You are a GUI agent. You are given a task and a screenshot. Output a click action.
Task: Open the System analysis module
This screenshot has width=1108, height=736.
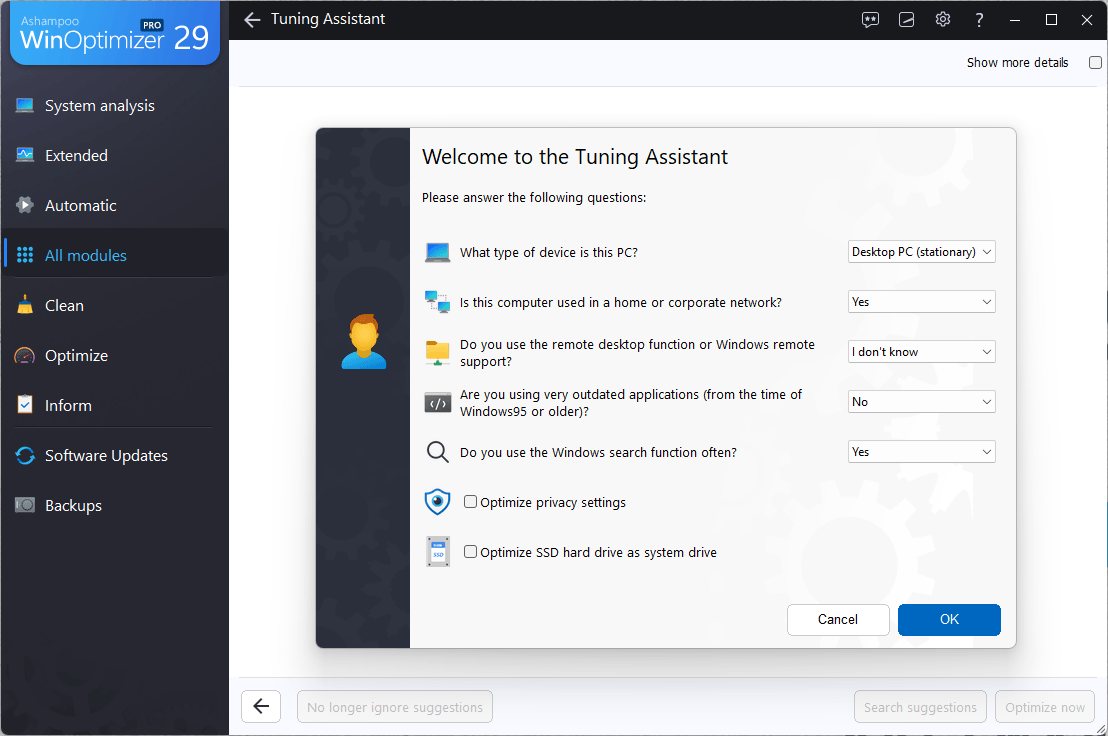99,105
